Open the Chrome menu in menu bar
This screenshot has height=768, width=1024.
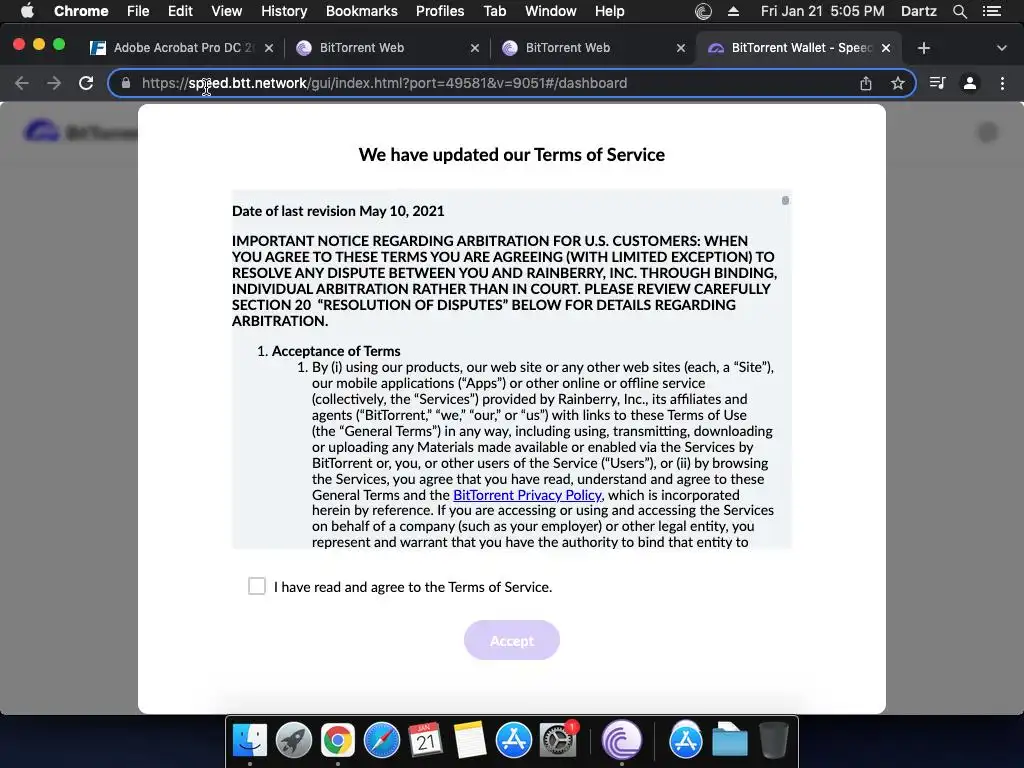coord(81,11)
